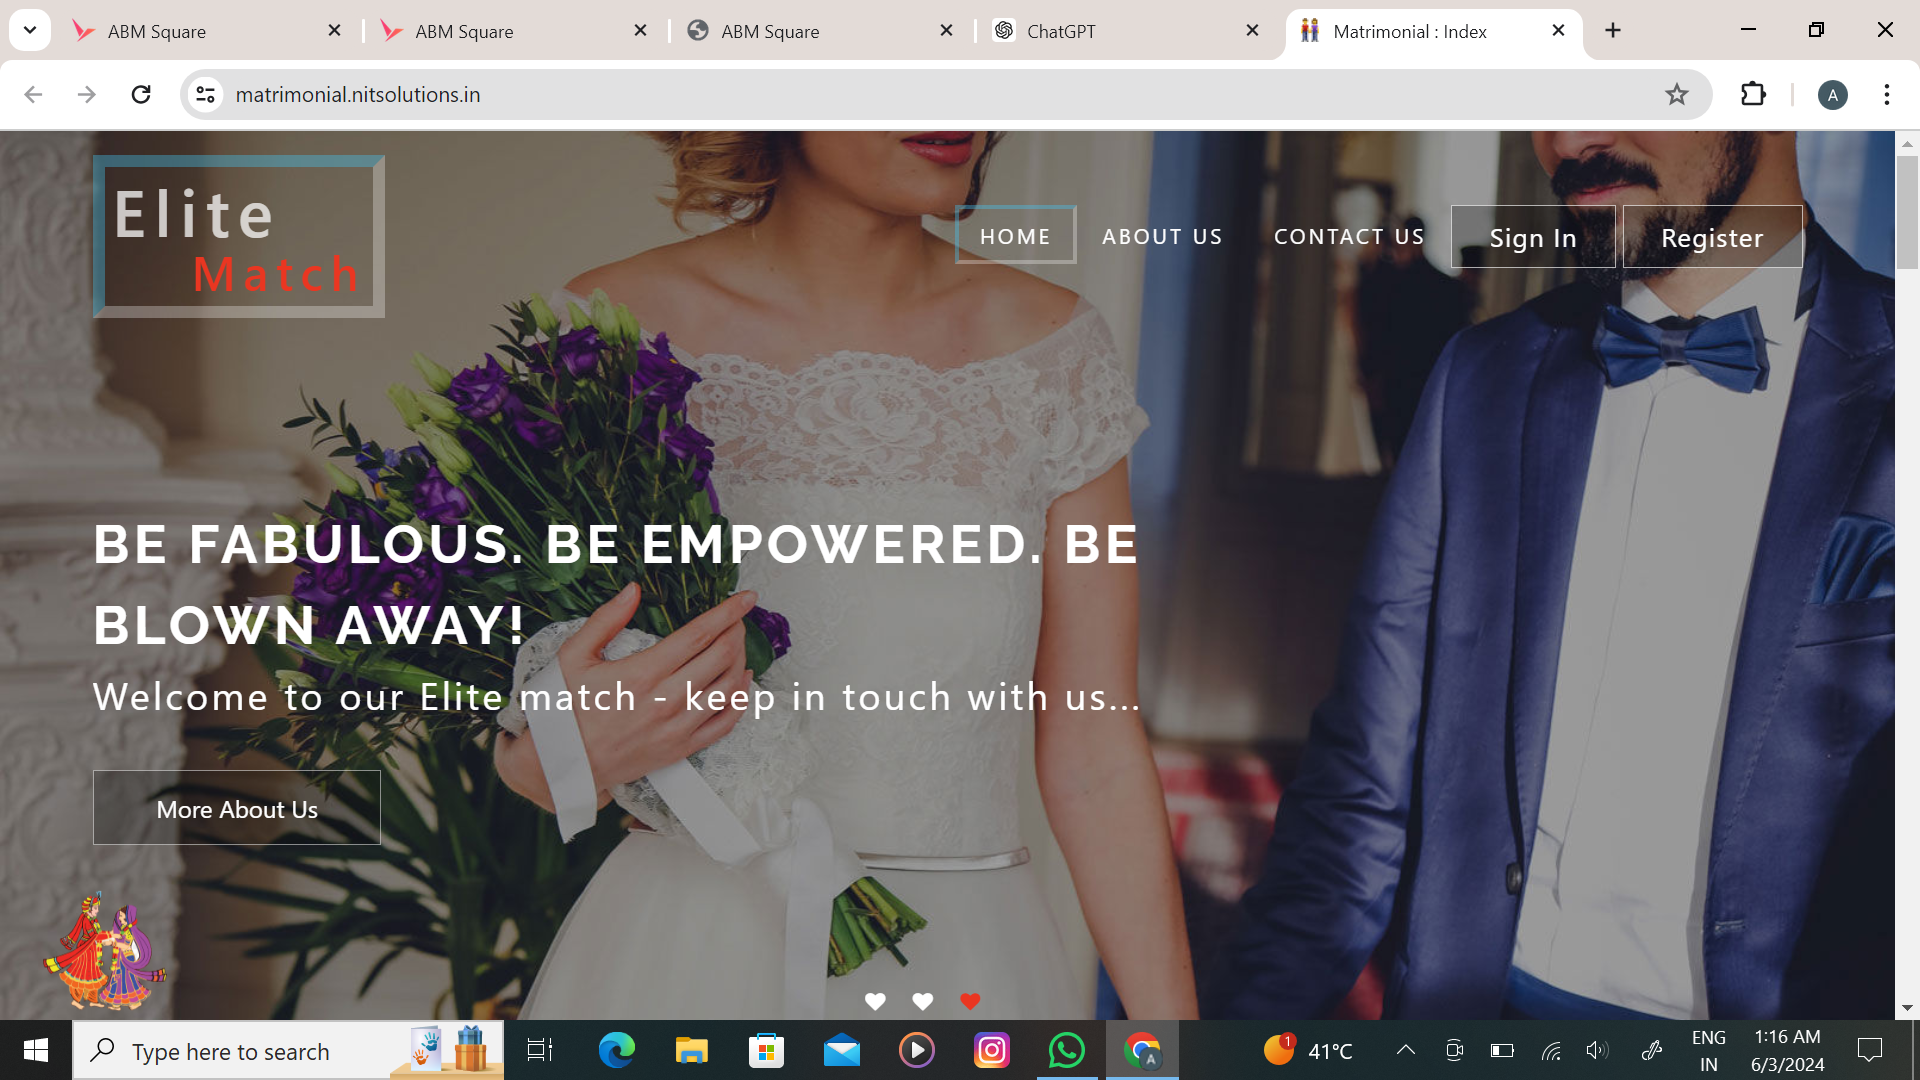
Task: Open a new browser tab
Action: pos(1613,30)
